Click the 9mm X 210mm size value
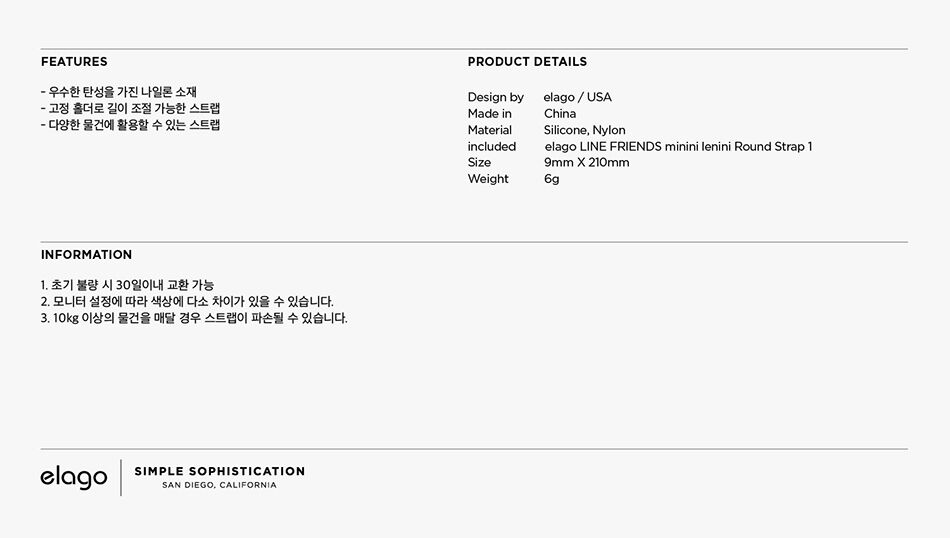Viewport: 950px width, 538px height. tap(586, 162)
